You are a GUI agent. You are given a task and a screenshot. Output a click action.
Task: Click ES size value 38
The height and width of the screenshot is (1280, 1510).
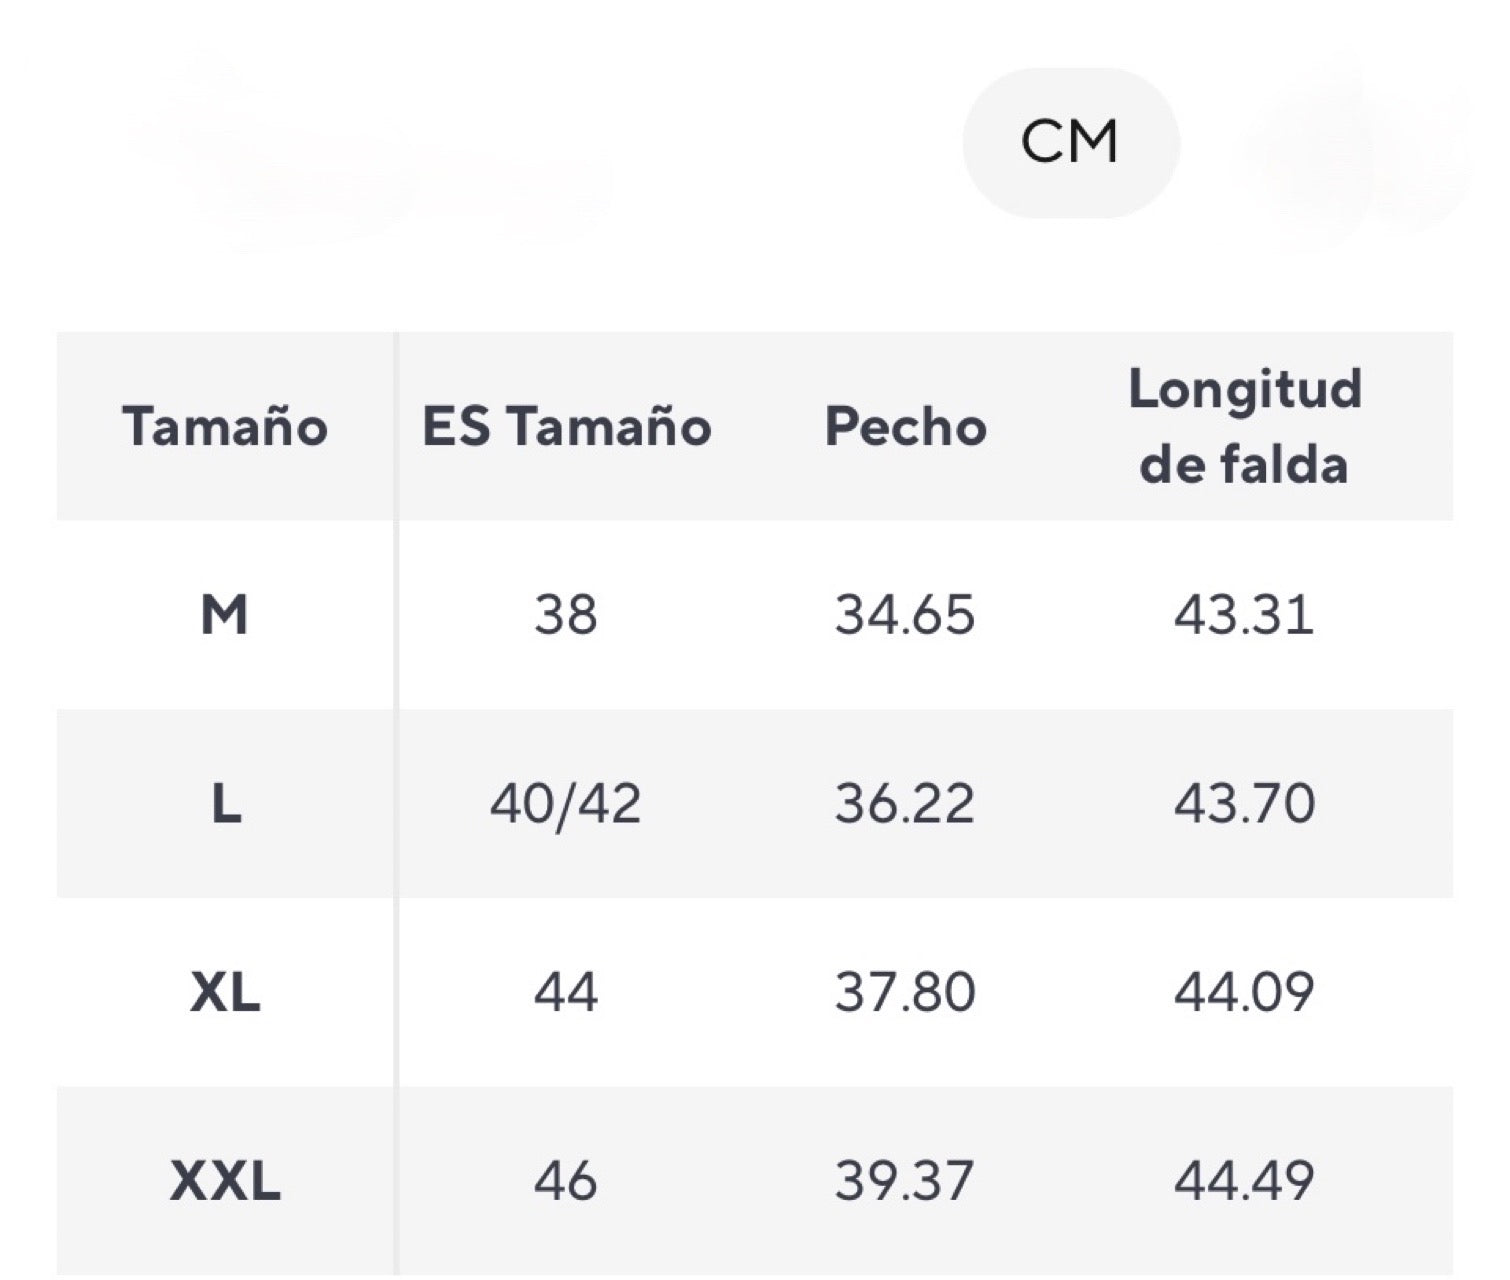tap(566, 614)
